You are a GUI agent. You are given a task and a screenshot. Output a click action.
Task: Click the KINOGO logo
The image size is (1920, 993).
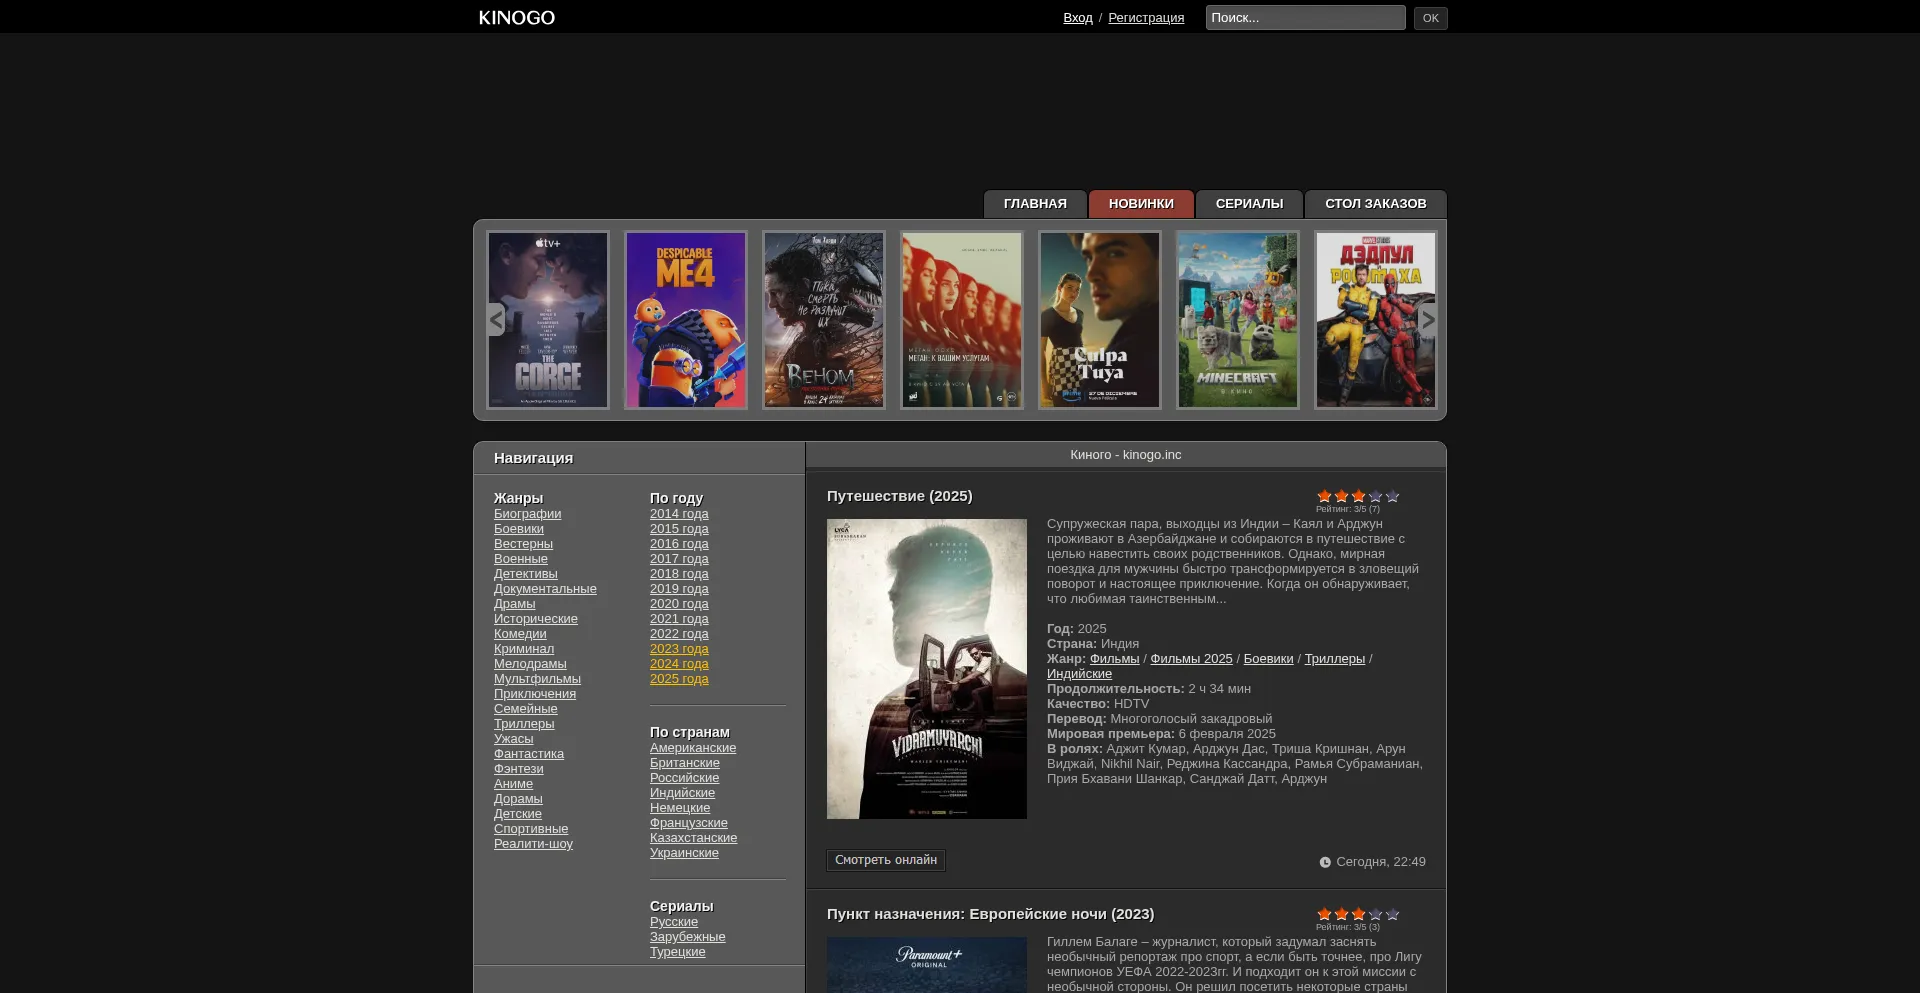click(x=516, y=18)
